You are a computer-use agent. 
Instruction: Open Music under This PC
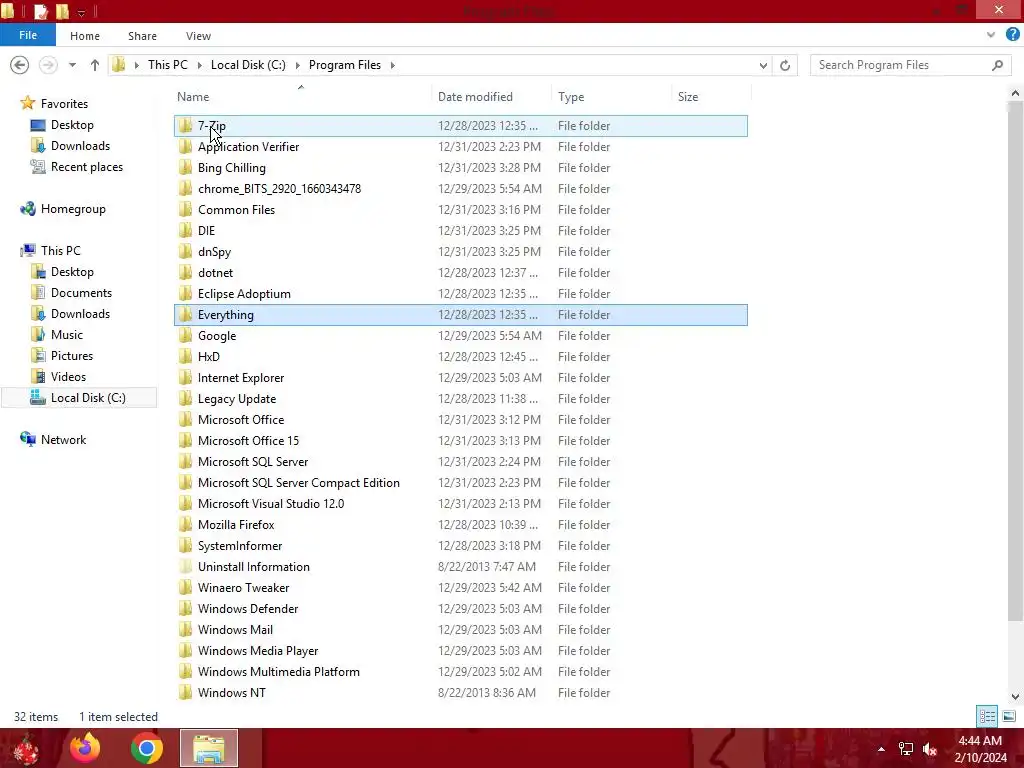coord(67,334)
